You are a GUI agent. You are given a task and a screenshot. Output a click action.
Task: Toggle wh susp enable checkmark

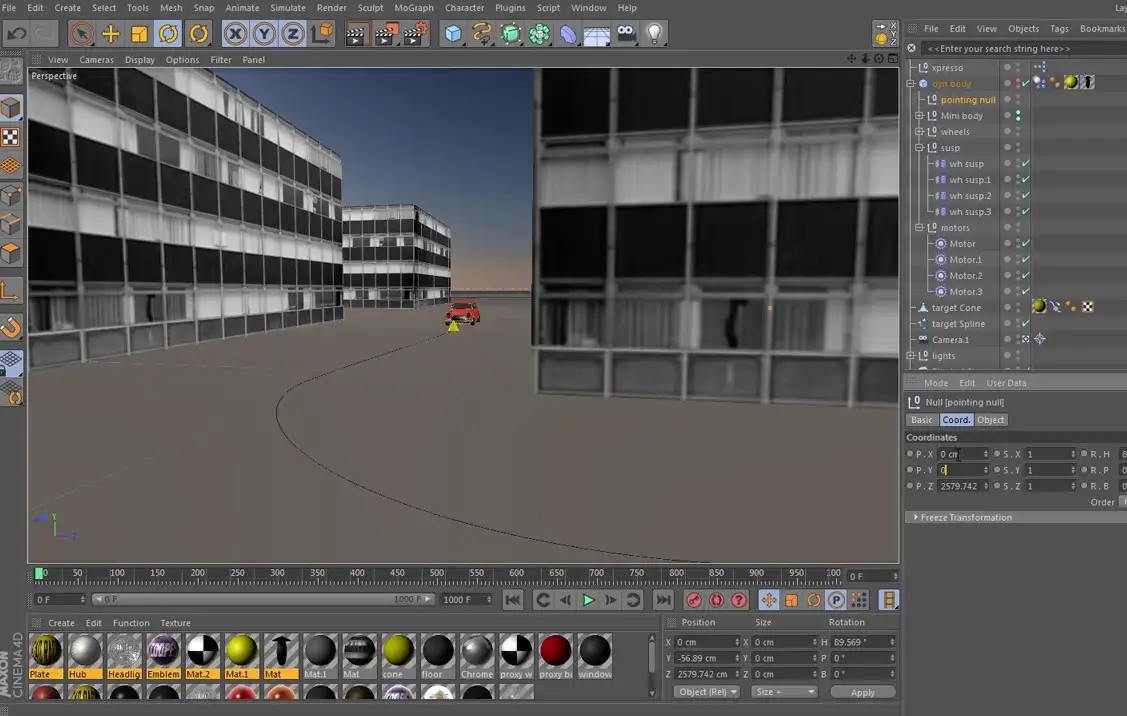point(1026,164)
